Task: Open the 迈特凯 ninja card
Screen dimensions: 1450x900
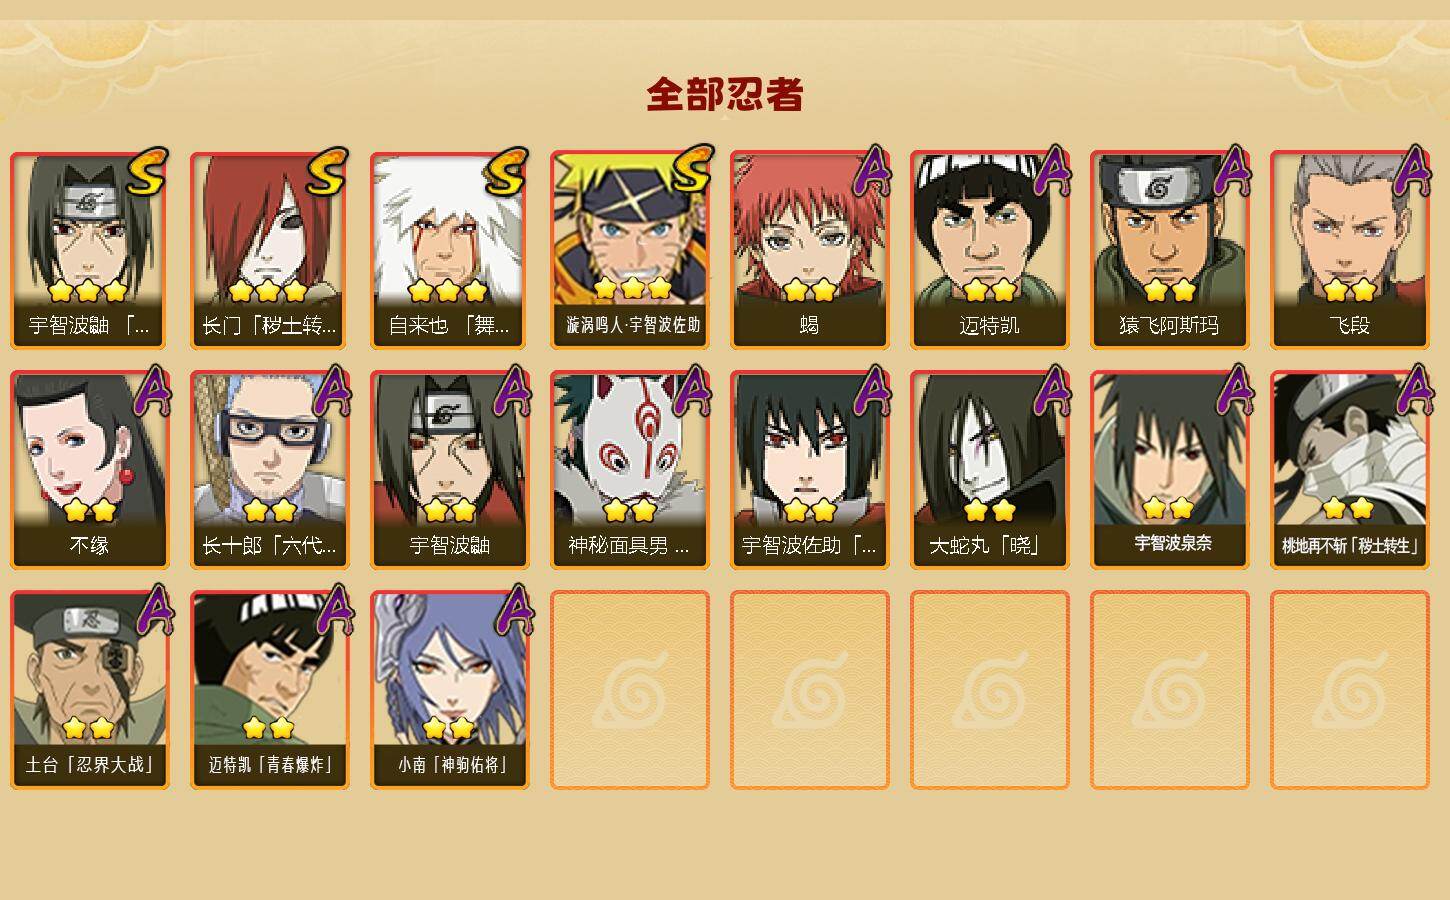Action: pos(990,250)
